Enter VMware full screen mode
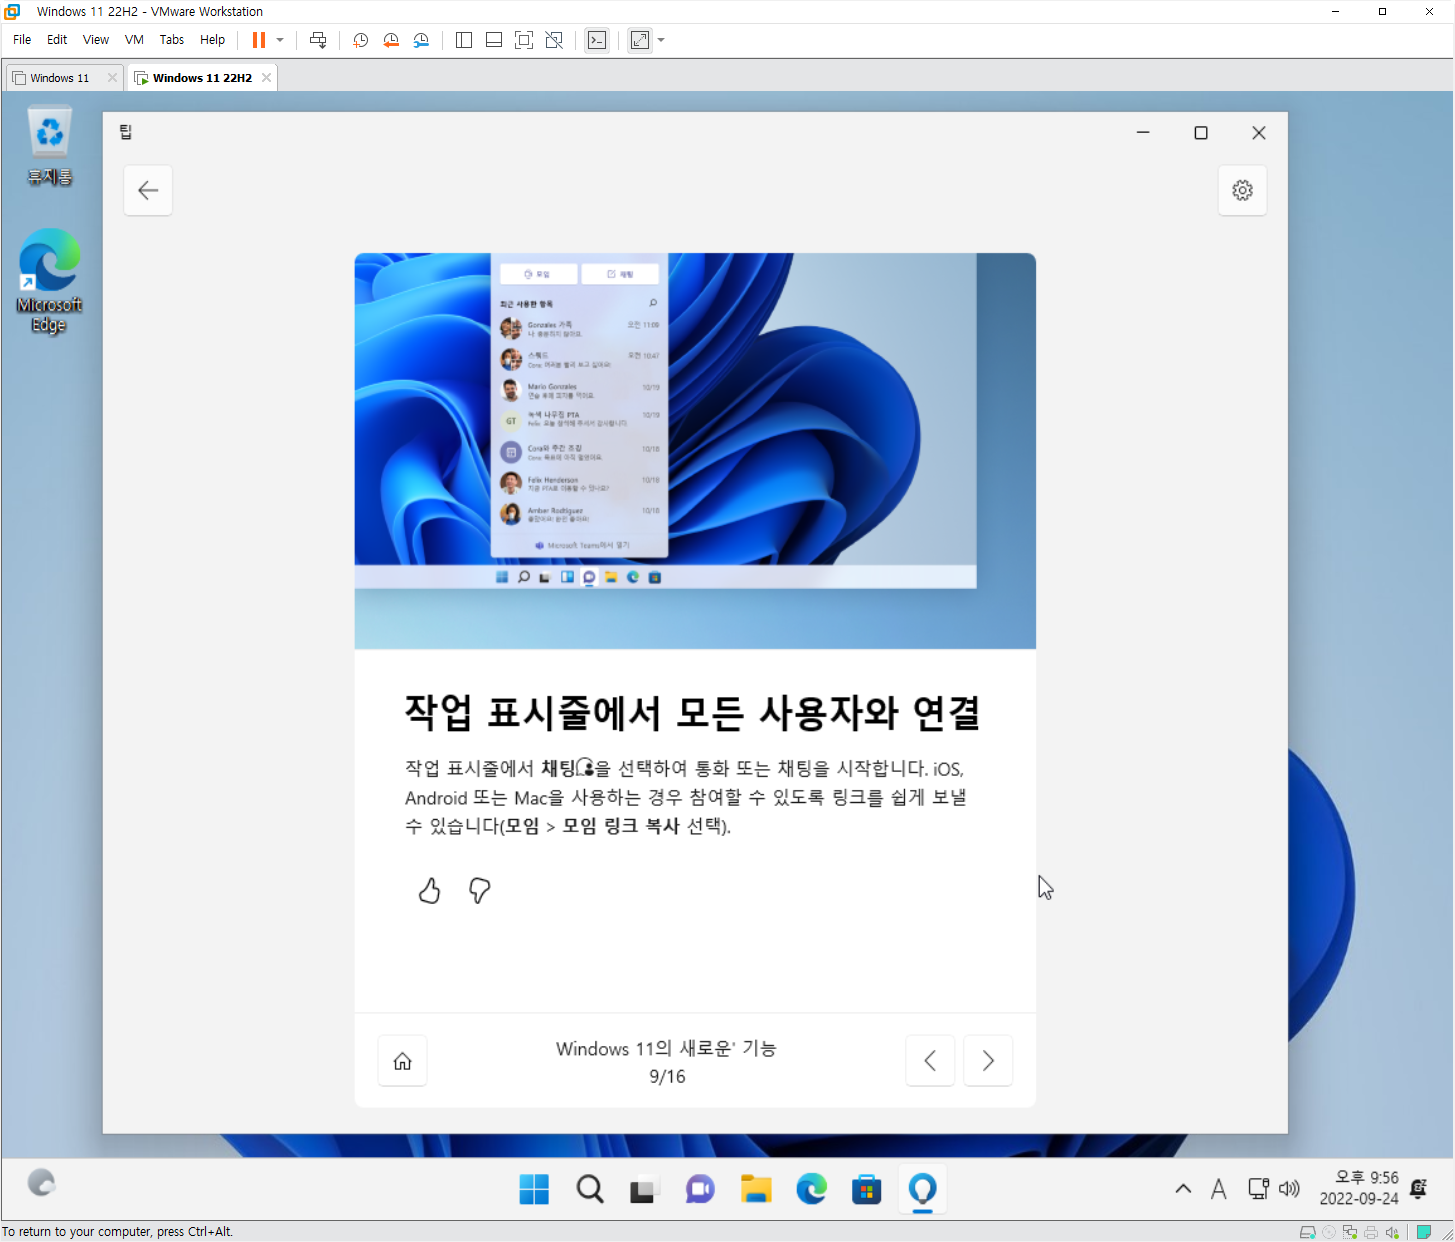This screenshot has height=1242, width=1455. [524, 40]
